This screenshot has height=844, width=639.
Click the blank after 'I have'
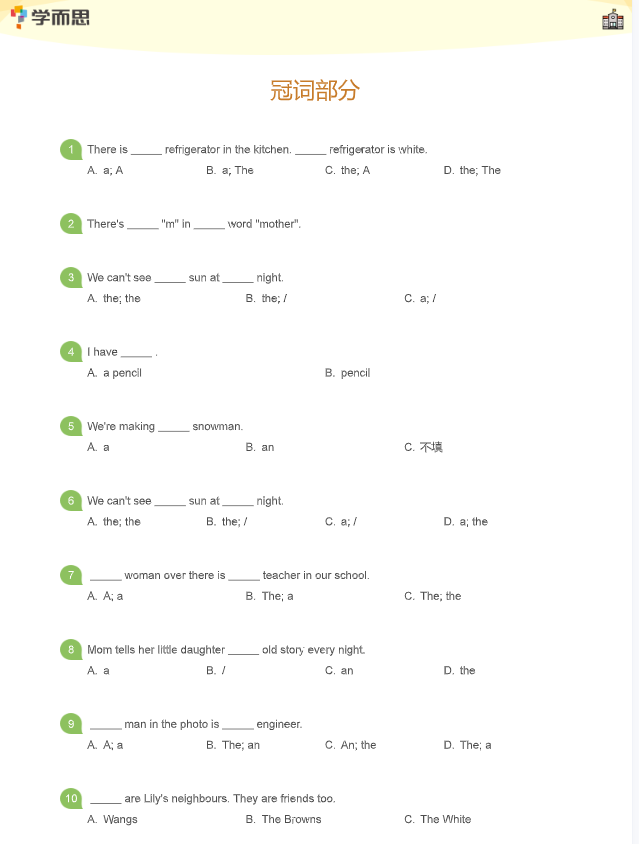pyautogui.click(x=137, y=353)
